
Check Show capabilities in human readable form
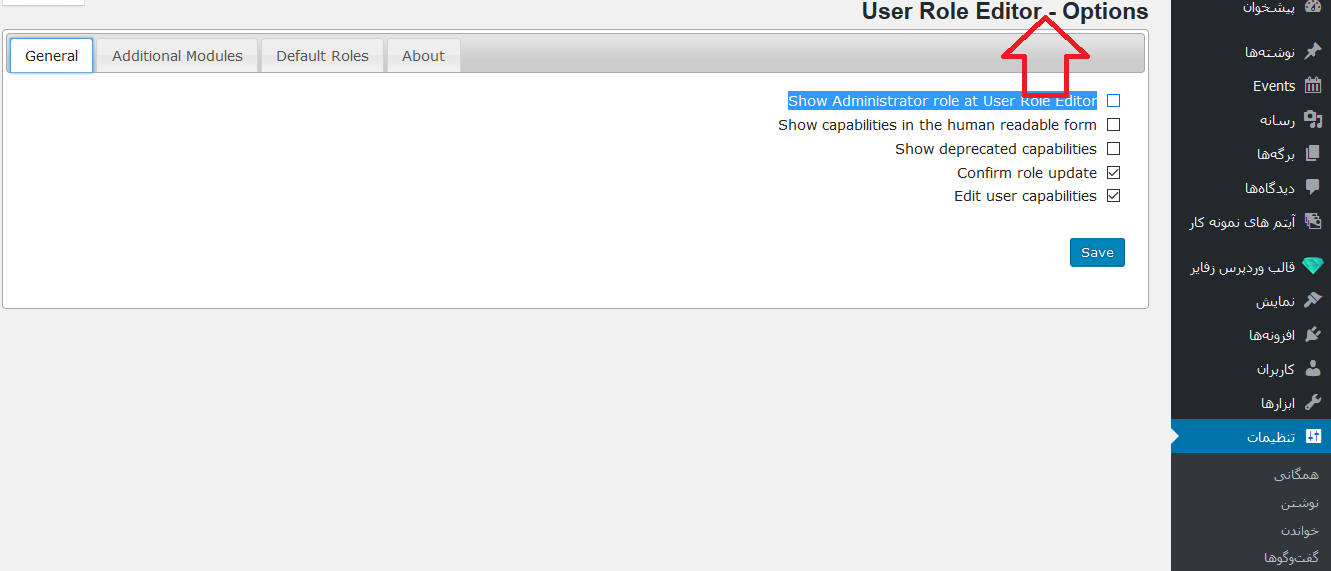pyautogui.click(x=1113, y=125)
